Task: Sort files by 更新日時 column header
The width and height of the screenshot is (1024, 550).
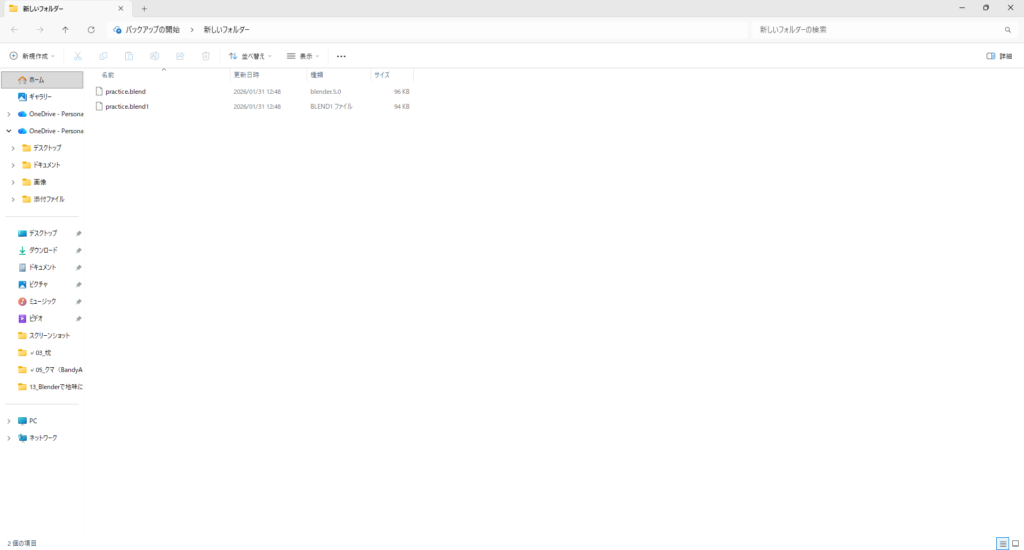Action: [x=246, y=75]
